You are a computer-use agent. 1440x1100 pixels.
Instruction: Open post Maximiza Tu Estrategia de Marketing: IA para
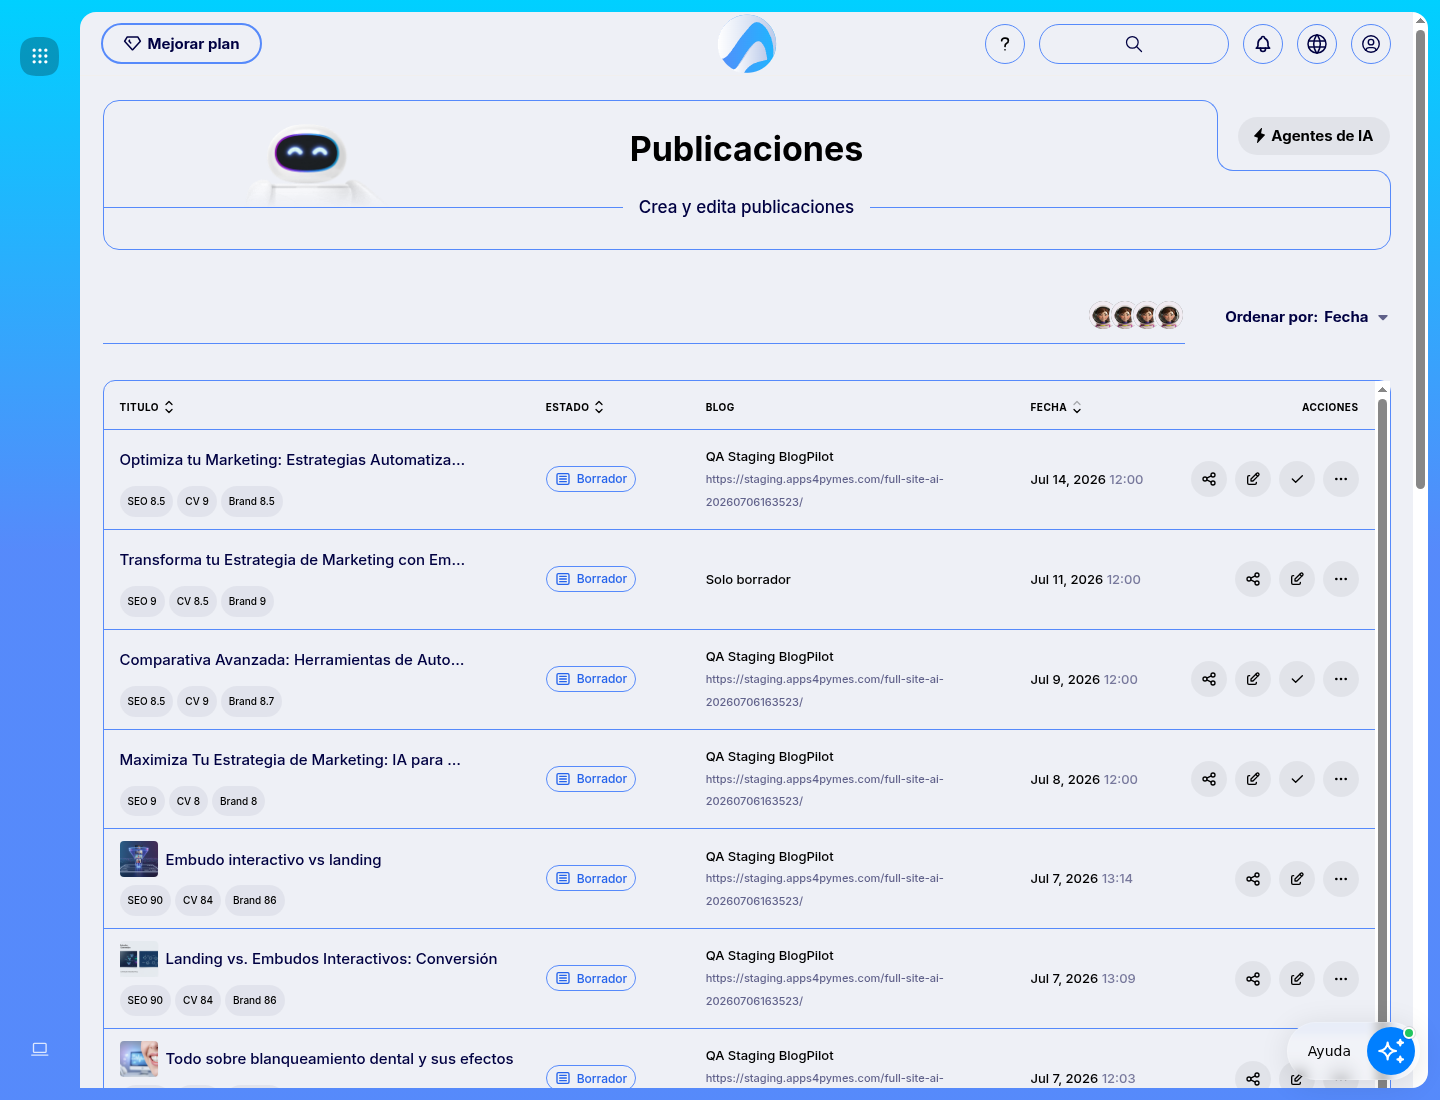[290, 760]
